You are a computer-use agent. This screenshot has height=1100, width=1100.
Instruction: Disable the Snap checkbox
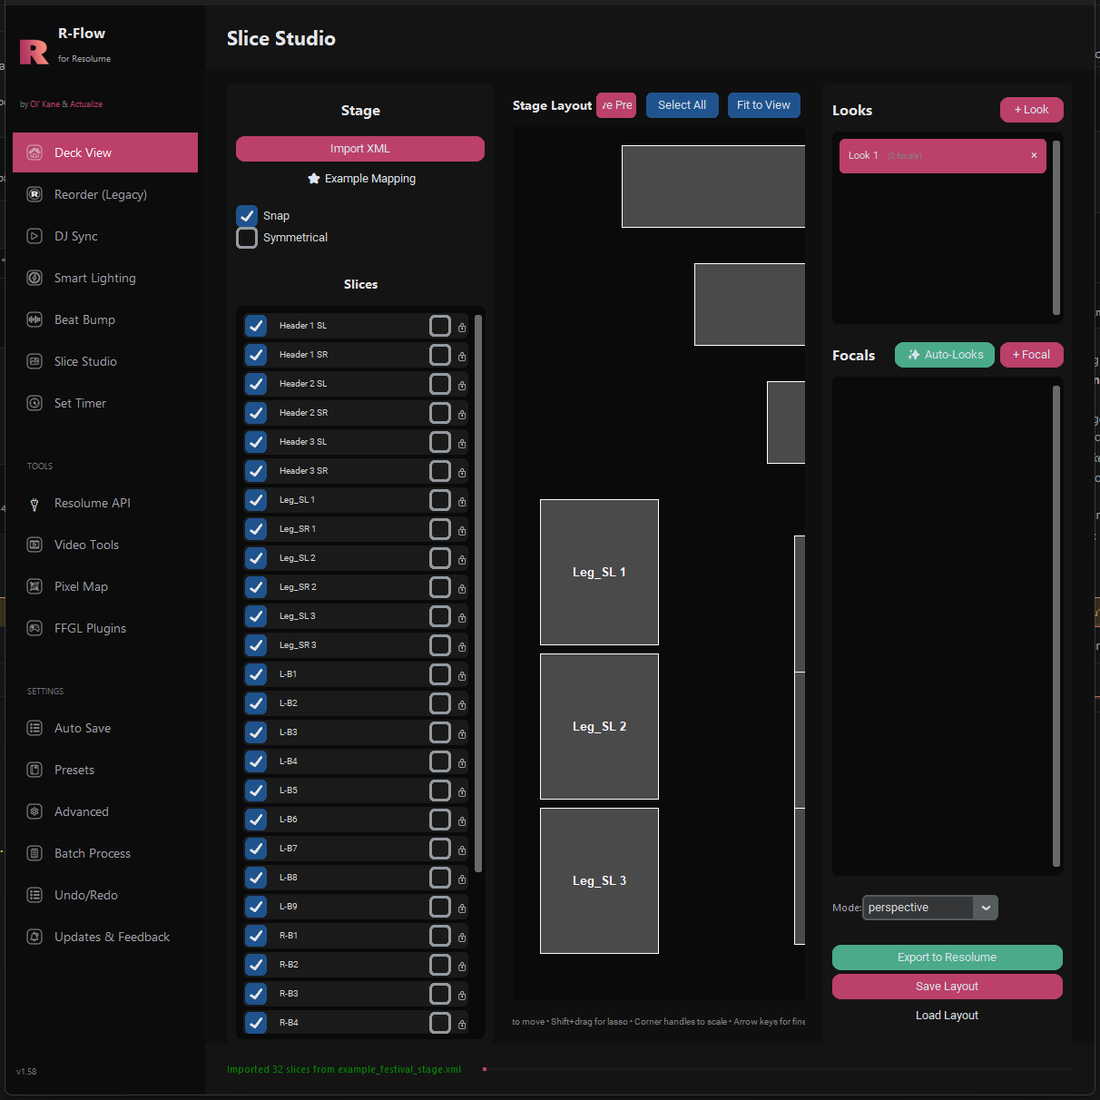(247, 215)
